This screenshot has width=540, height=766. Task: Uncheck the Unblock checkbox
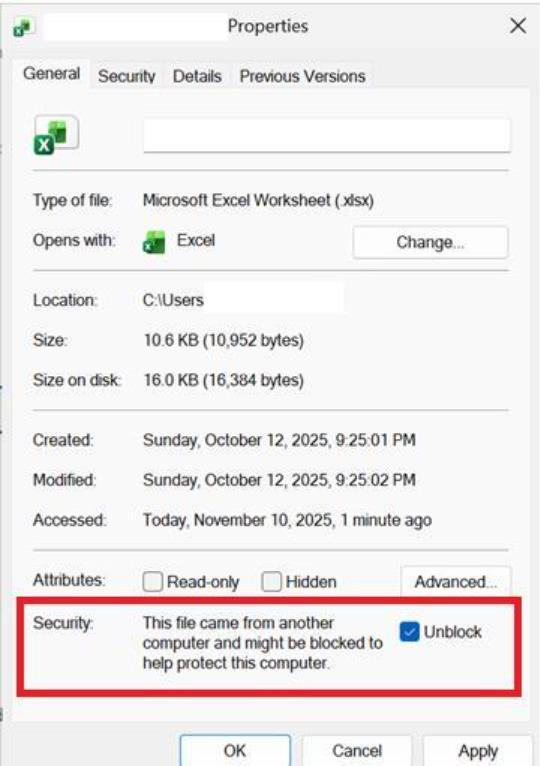410,631
